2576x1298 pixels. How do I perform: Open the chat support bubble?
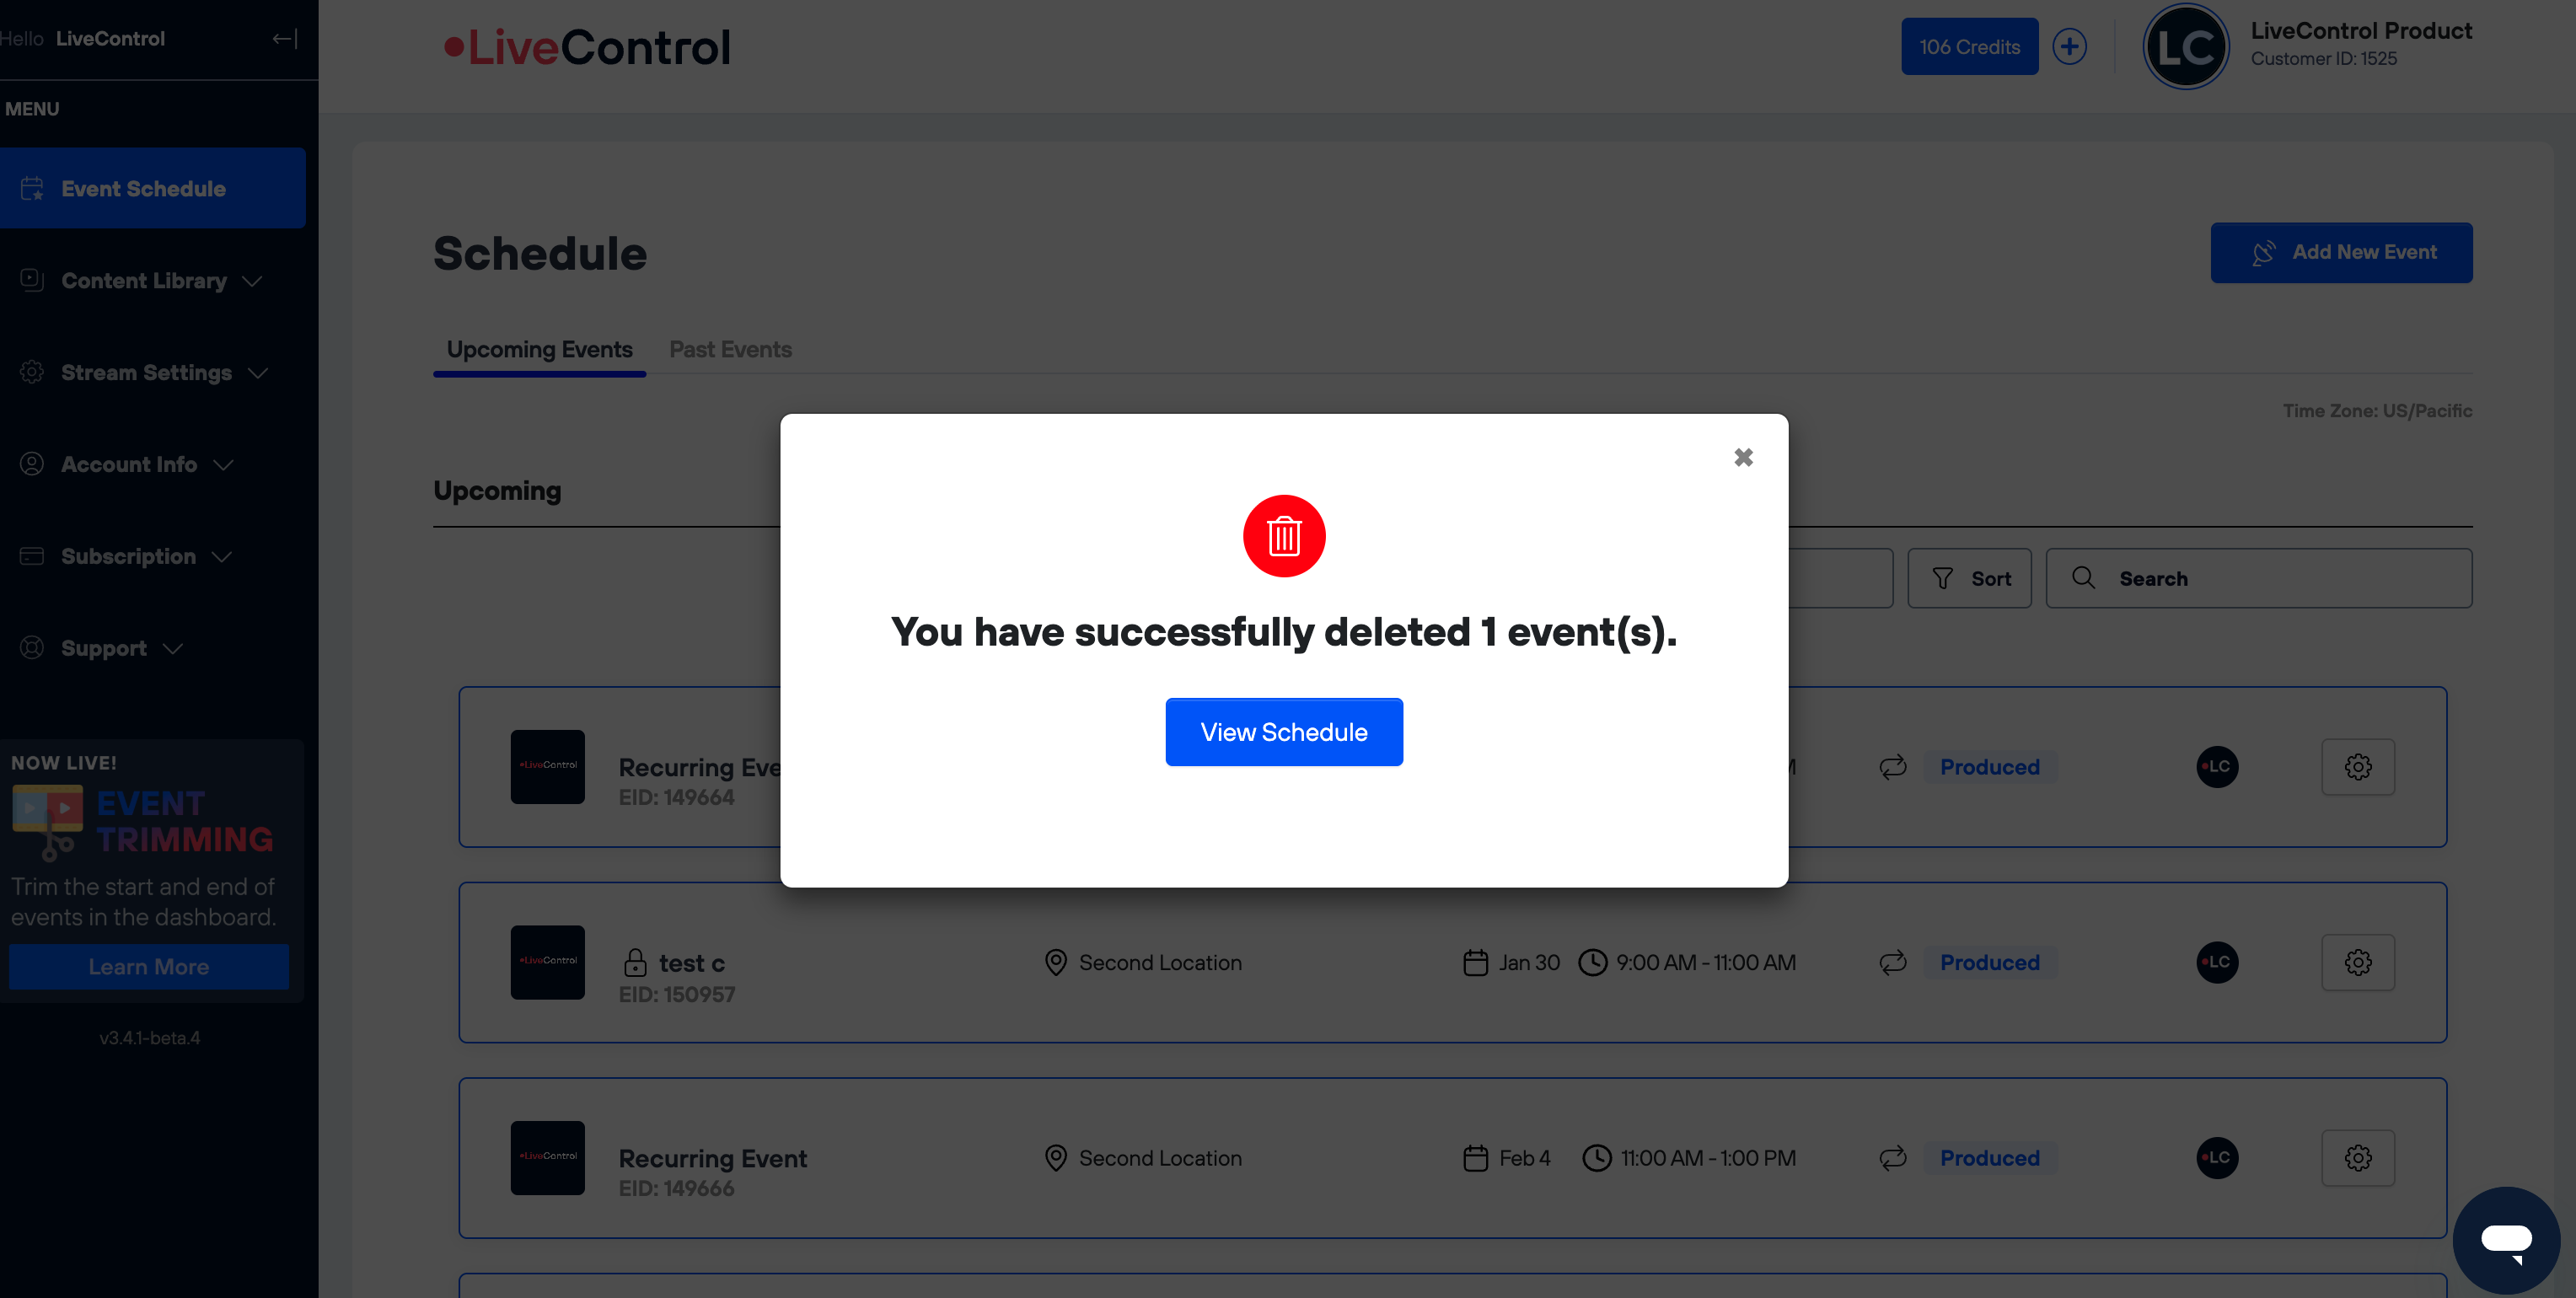(2506, 1240)
